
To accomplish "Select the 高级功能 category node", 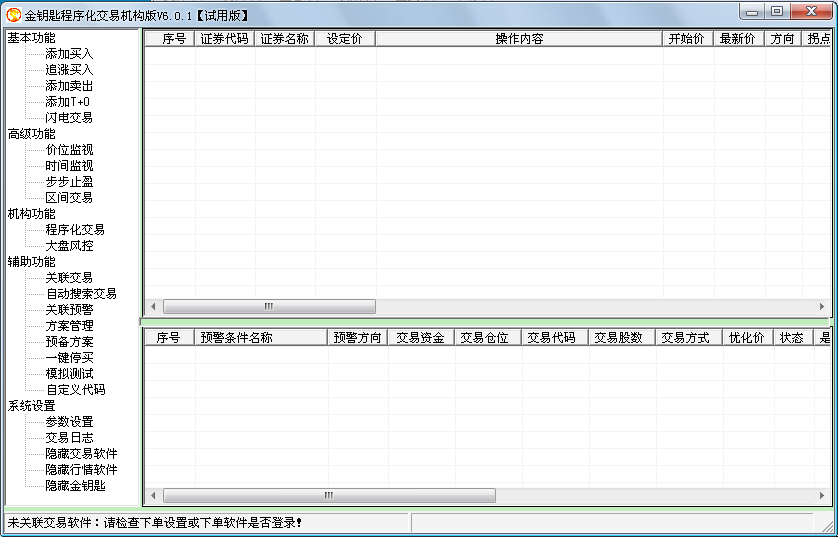I will (32, 134).
